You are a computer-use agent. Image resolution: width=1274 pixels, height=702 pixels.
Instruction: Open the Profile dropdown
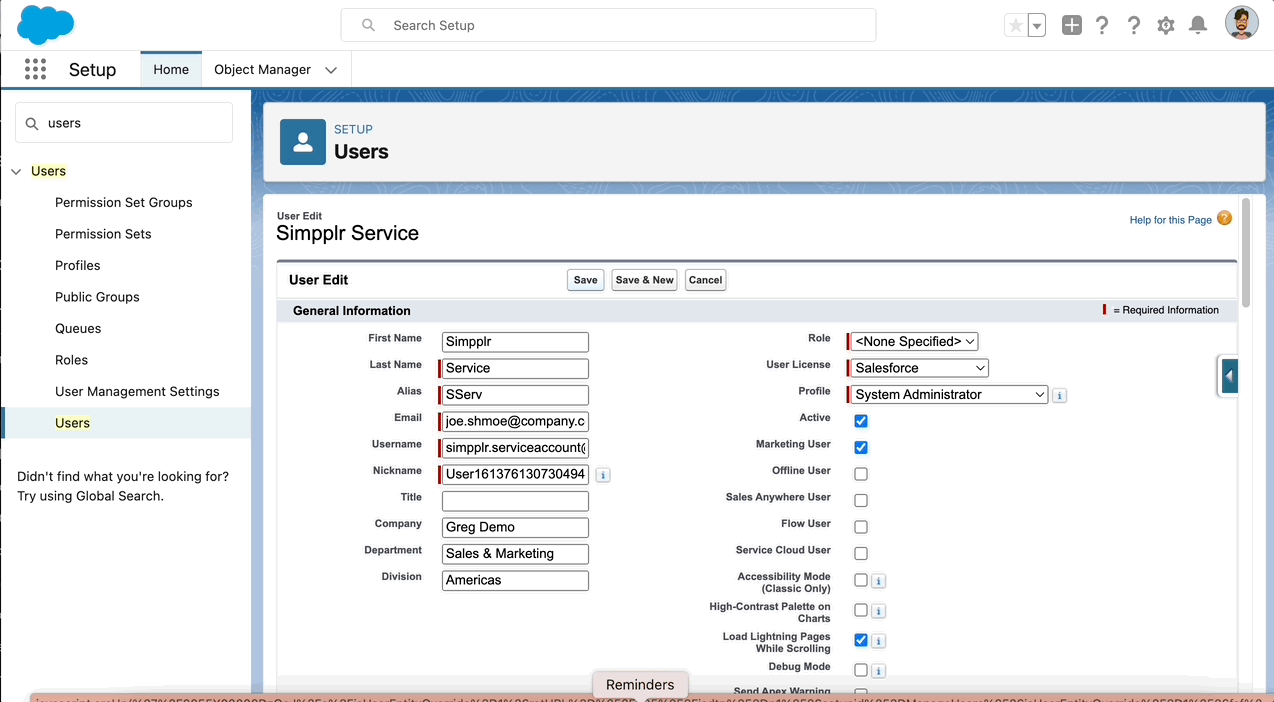(950, 395)
